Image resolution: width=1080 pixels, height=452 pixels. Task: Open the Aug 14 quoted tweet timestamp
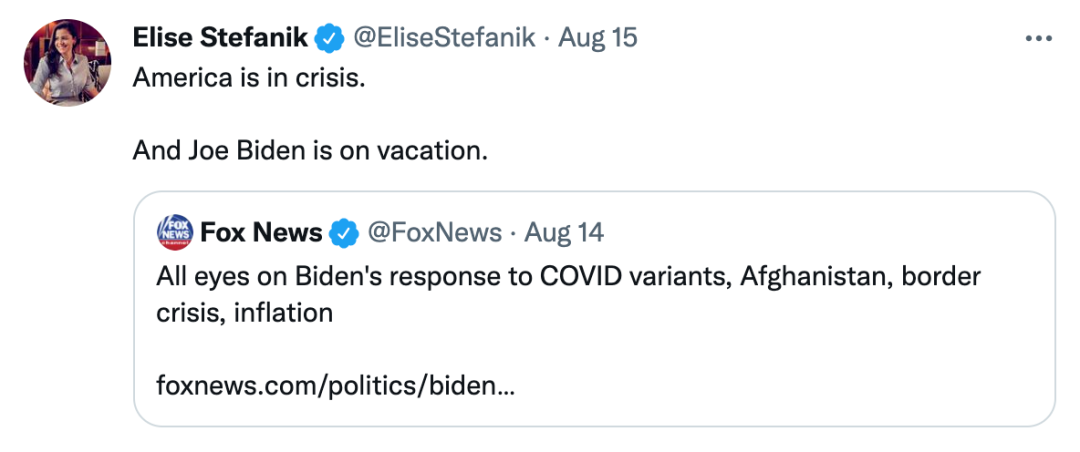(564, 233)
